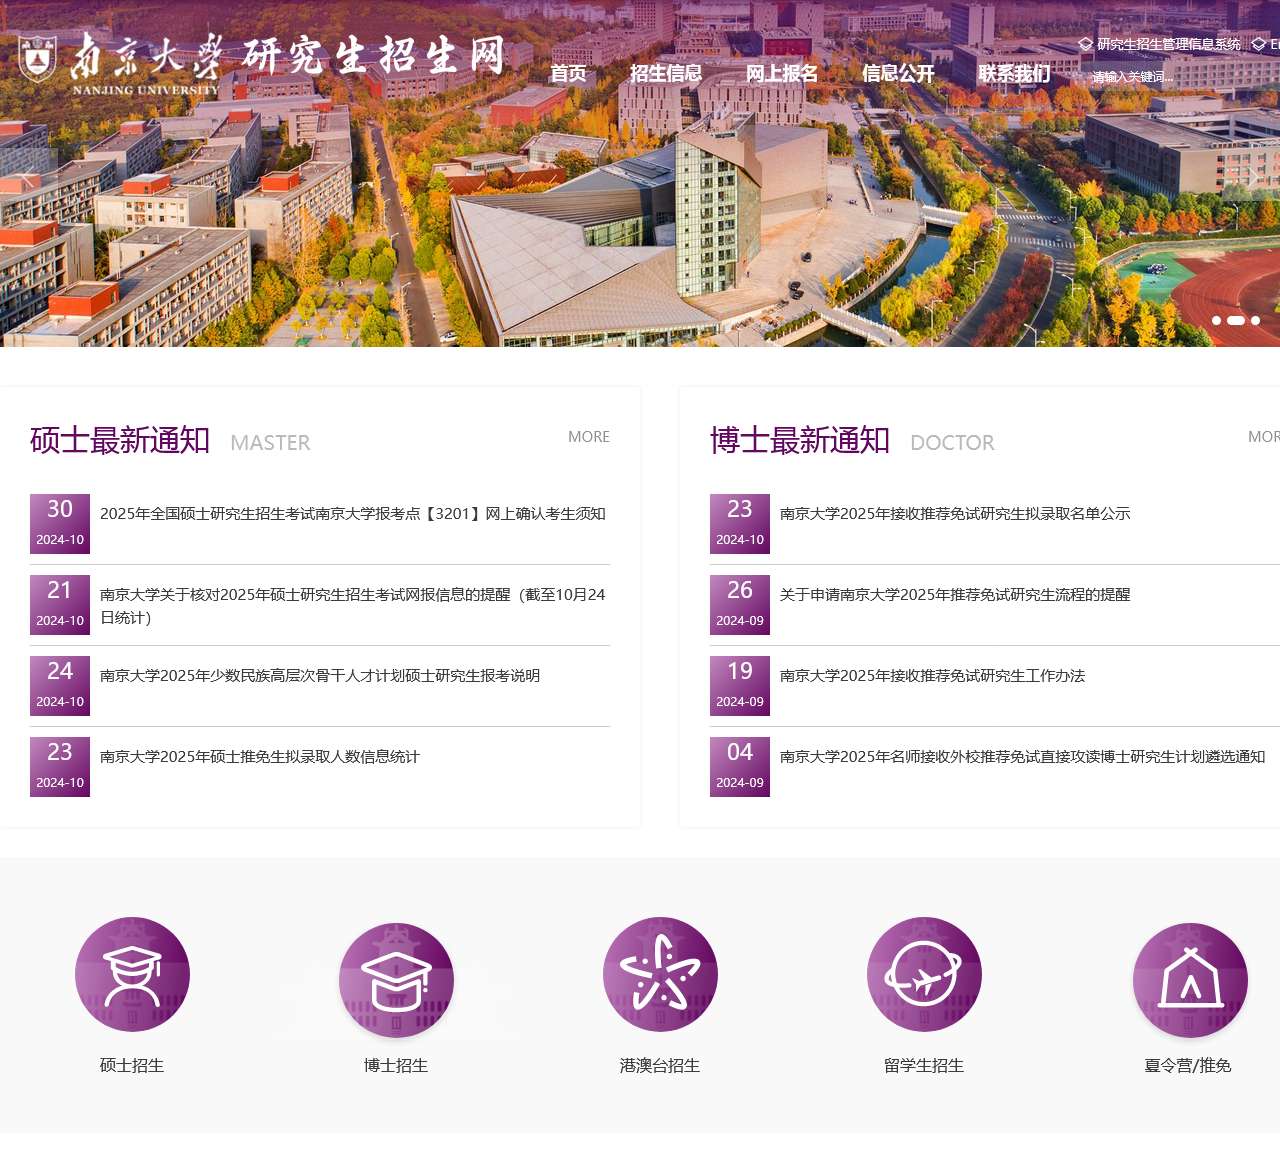
Task: Select the third banner carousel dot
Action: point(1255,320)
